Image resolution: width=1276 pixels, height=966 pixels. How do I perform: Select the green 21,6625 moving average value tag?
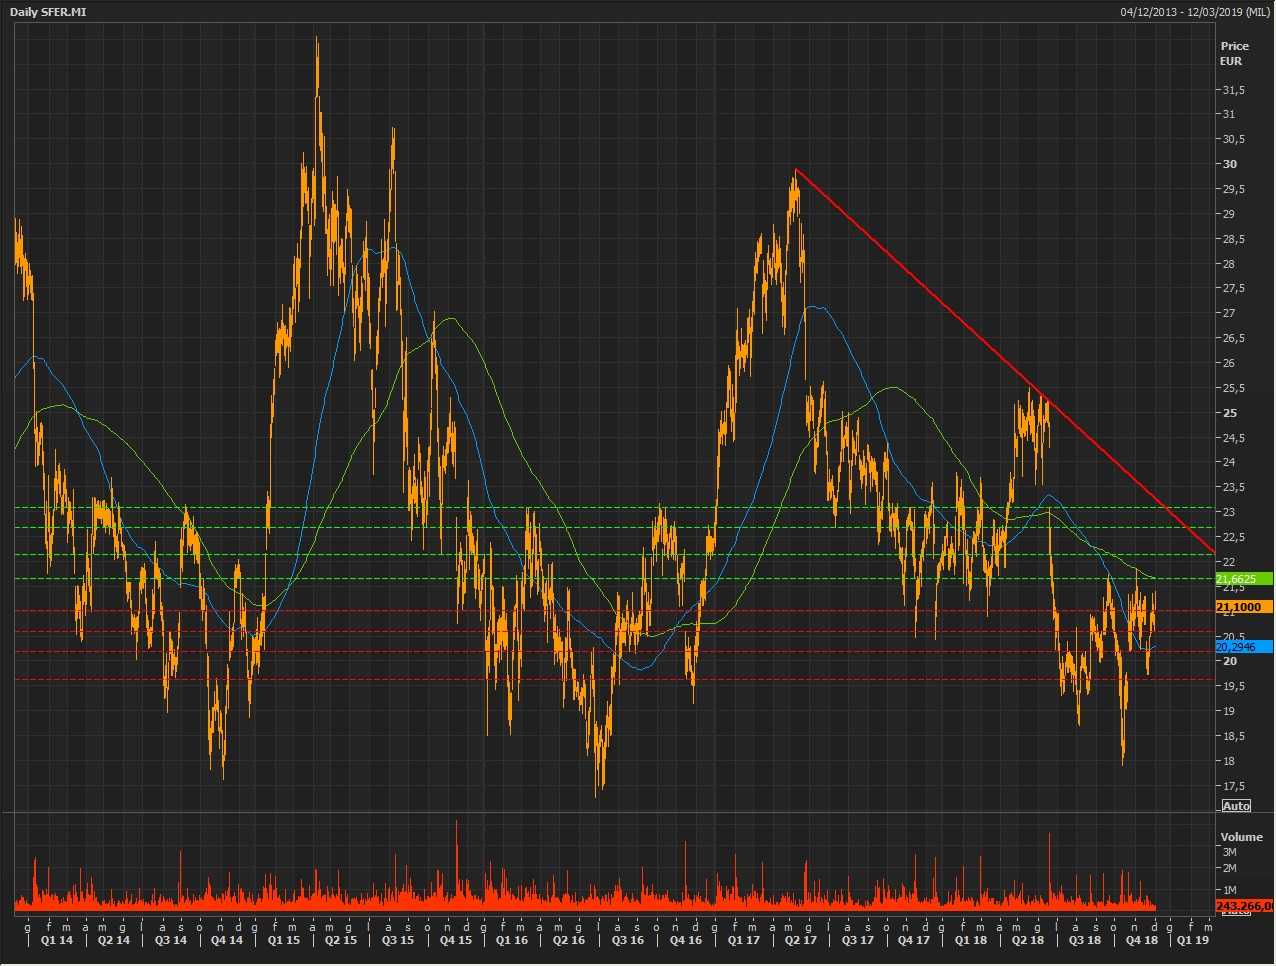[x=1243, y=579]
